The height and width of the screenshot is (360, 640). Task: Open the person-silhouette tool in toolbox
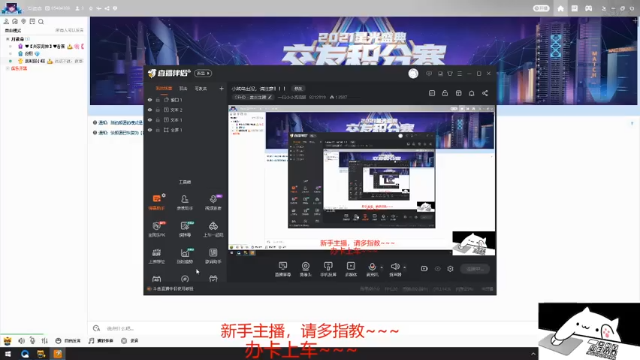(184, 202)
